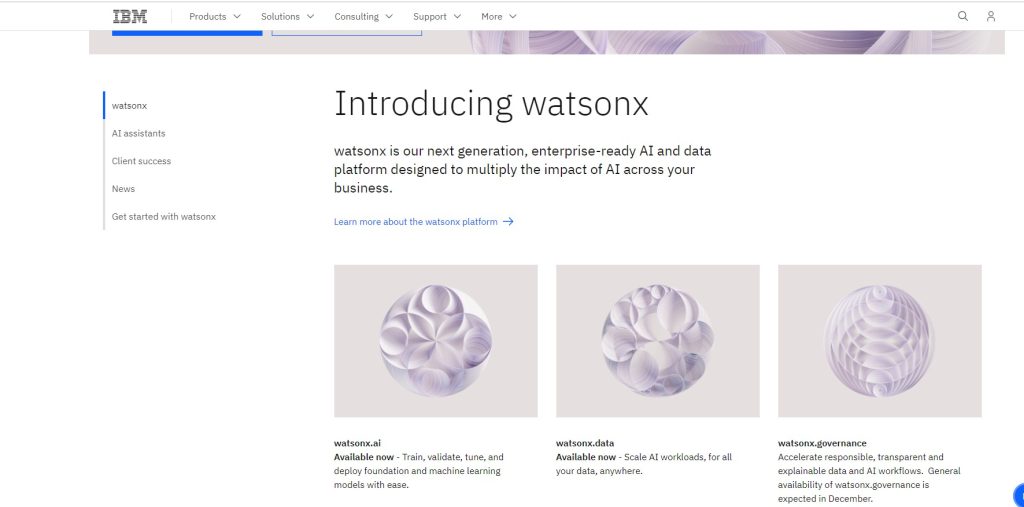1024x507 pixels.
Task: Select News in the side navigation
Action: pos(123,189)
